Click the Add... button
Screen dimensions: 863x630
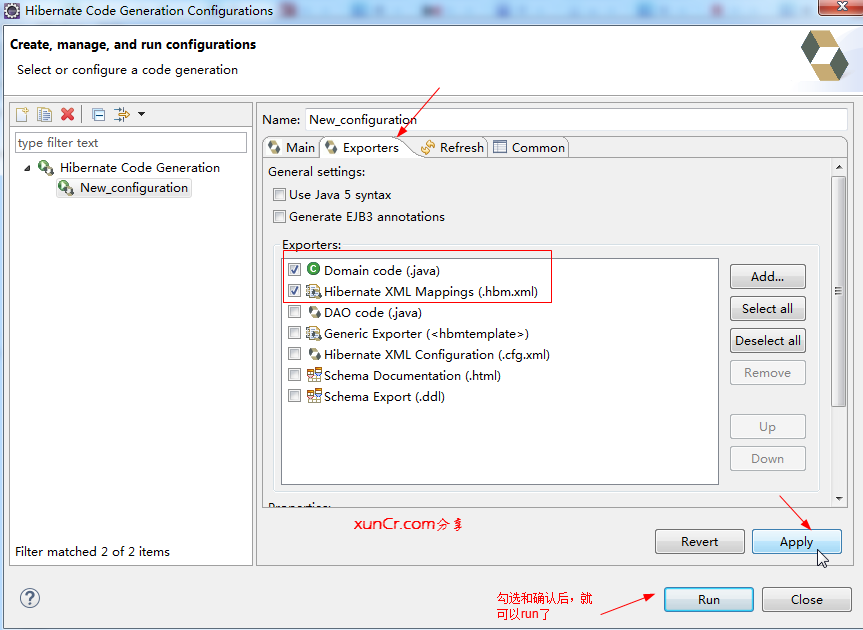(x=768, y=277)
